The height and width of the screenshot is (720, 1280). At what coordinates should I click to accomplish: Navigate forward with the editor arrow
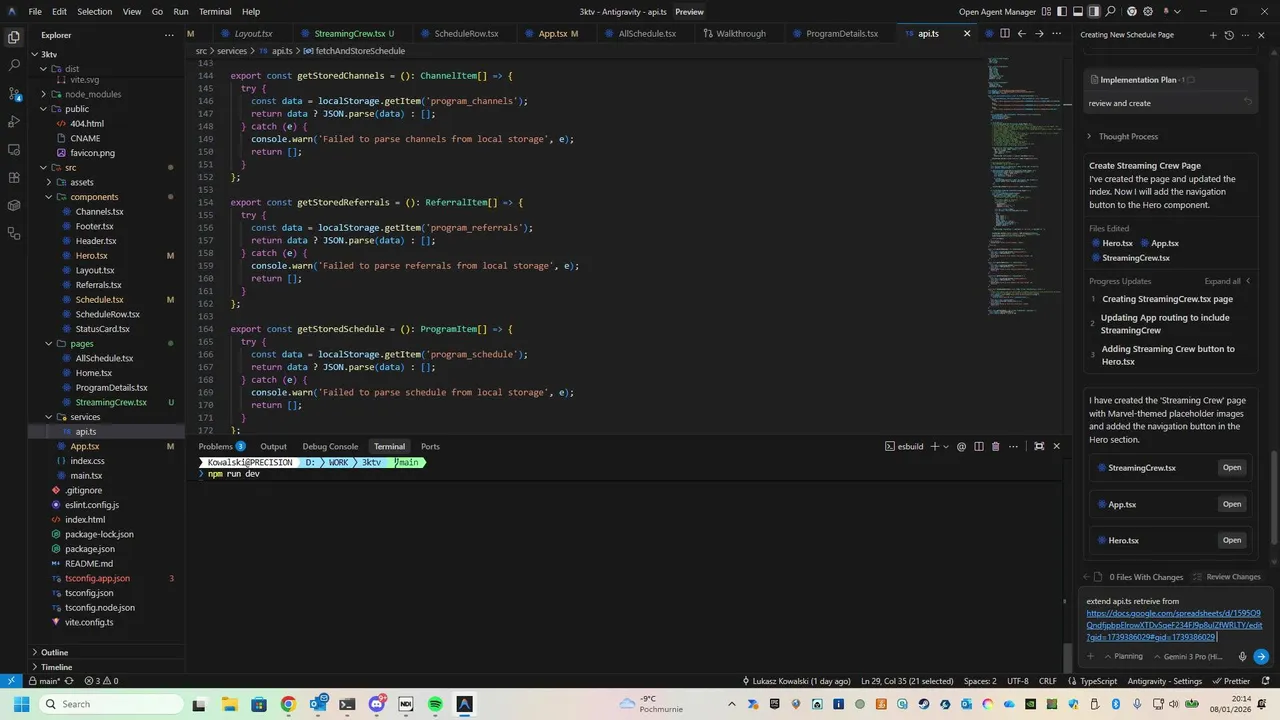pyautogui.click(x=1039, y=33)
